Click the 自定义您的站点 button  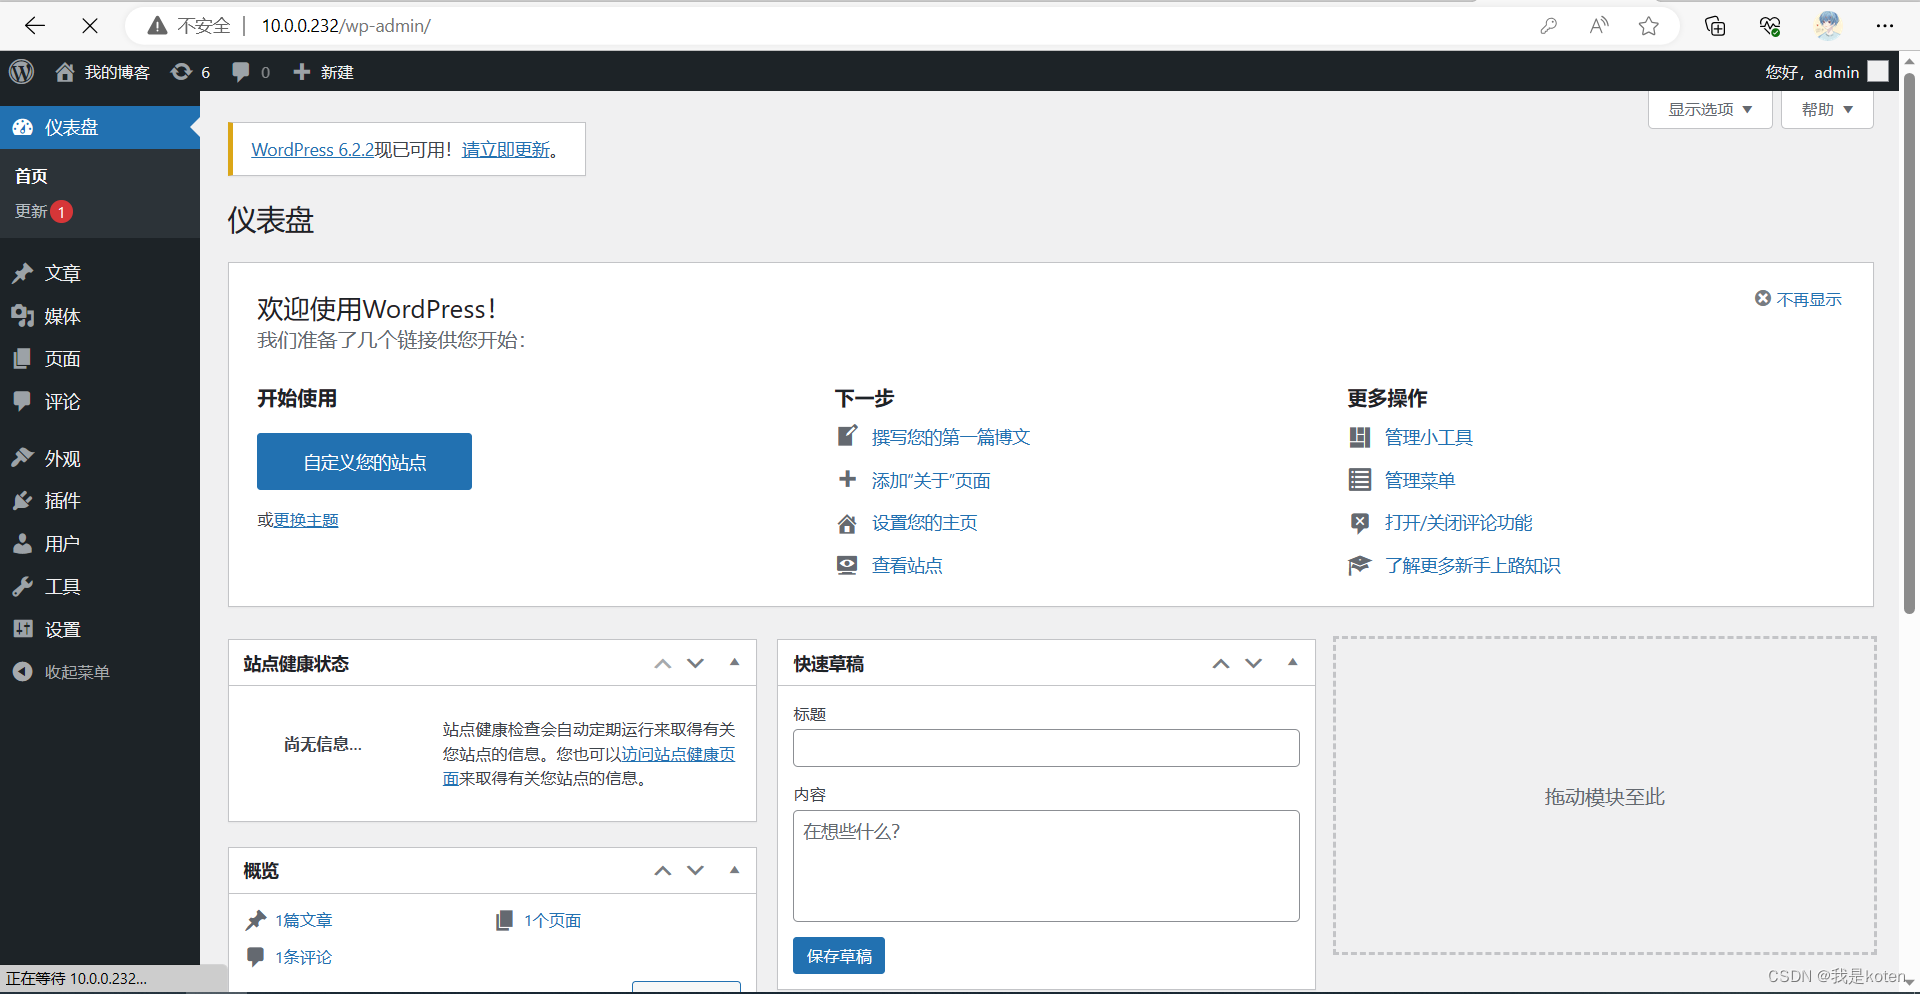pos(364,461)
